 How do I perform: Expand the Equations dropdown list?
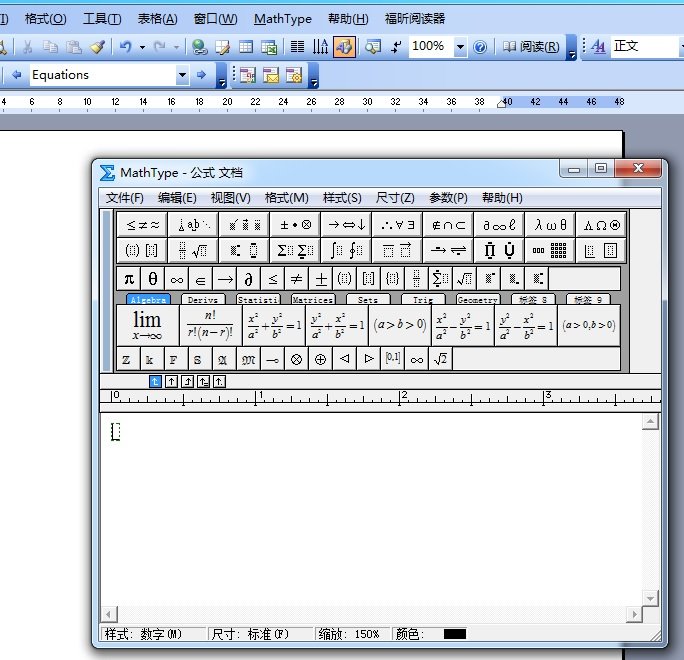182,75
